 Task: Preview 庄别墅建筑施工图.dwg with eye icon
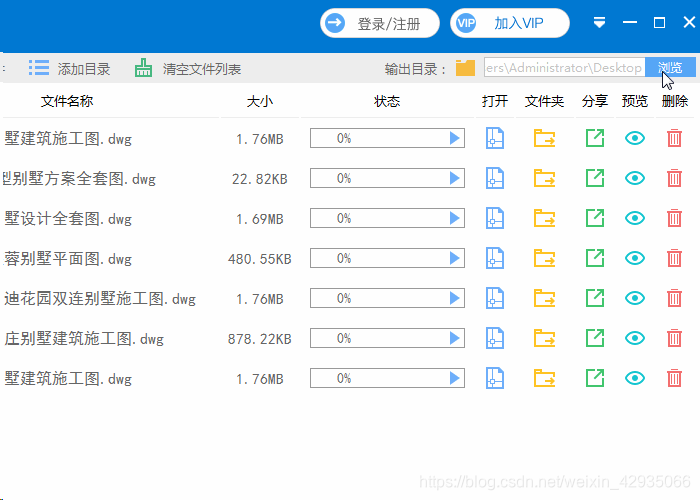click(x=635, y=338)
